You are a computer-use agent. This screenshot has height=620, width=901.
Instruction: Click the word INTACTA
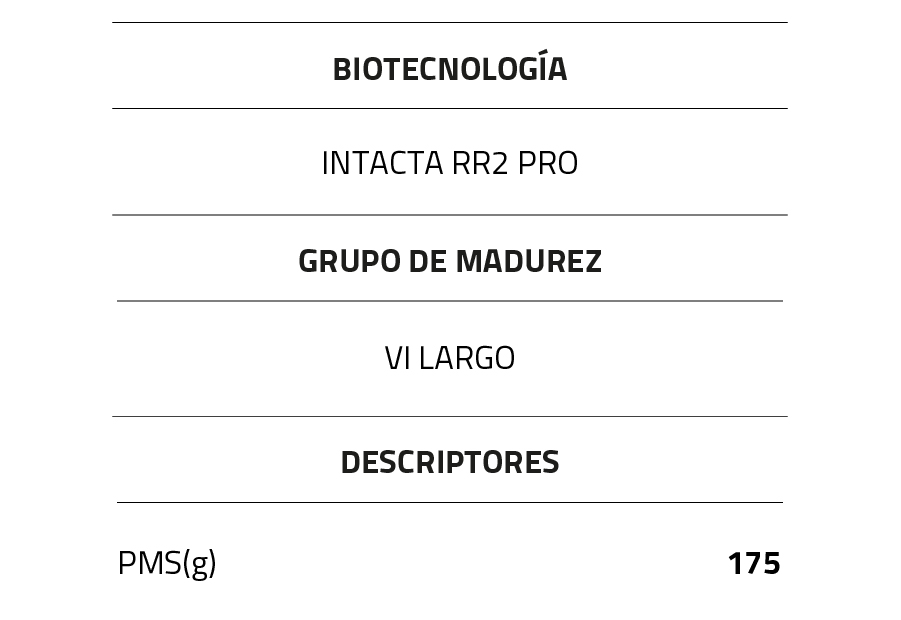pos(382,163)
